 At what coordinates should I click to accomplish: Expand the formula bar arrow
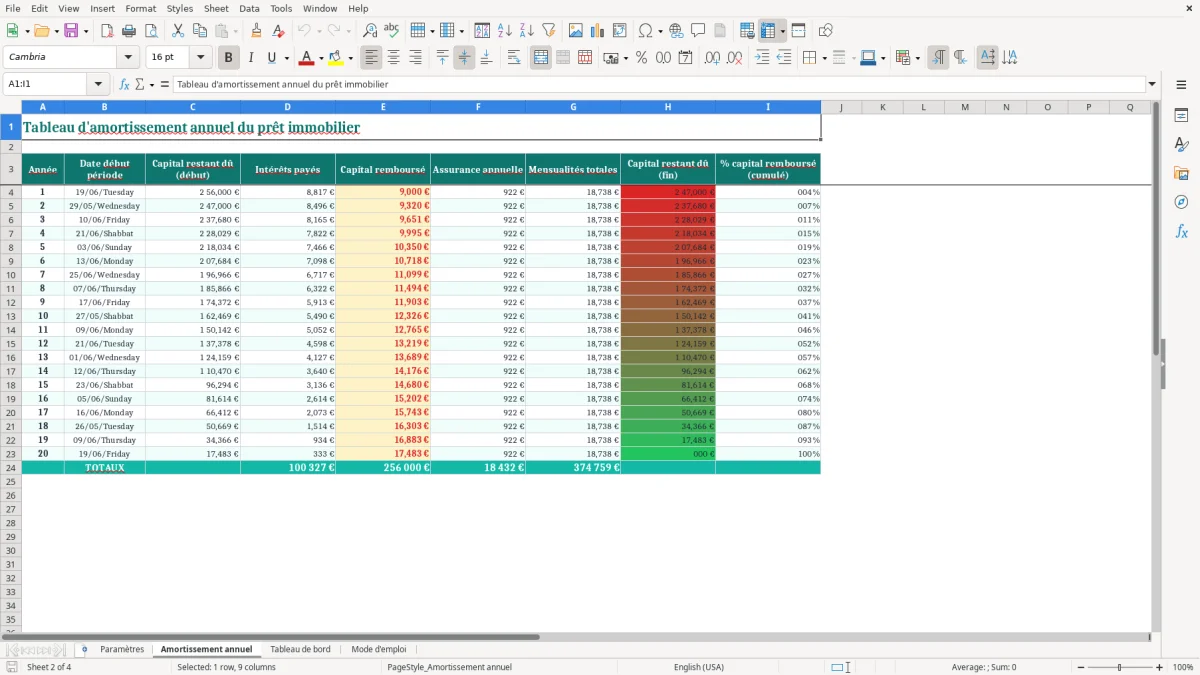[x=1152, y=84]
